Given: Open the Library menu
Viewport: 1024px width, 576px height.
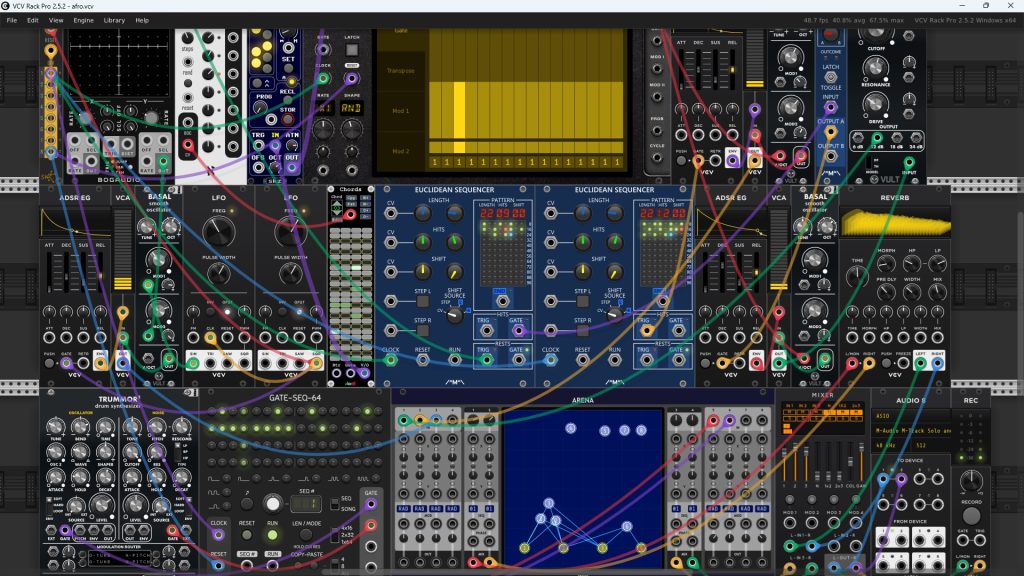Looking at the screenshot, I should coord(114,20).
